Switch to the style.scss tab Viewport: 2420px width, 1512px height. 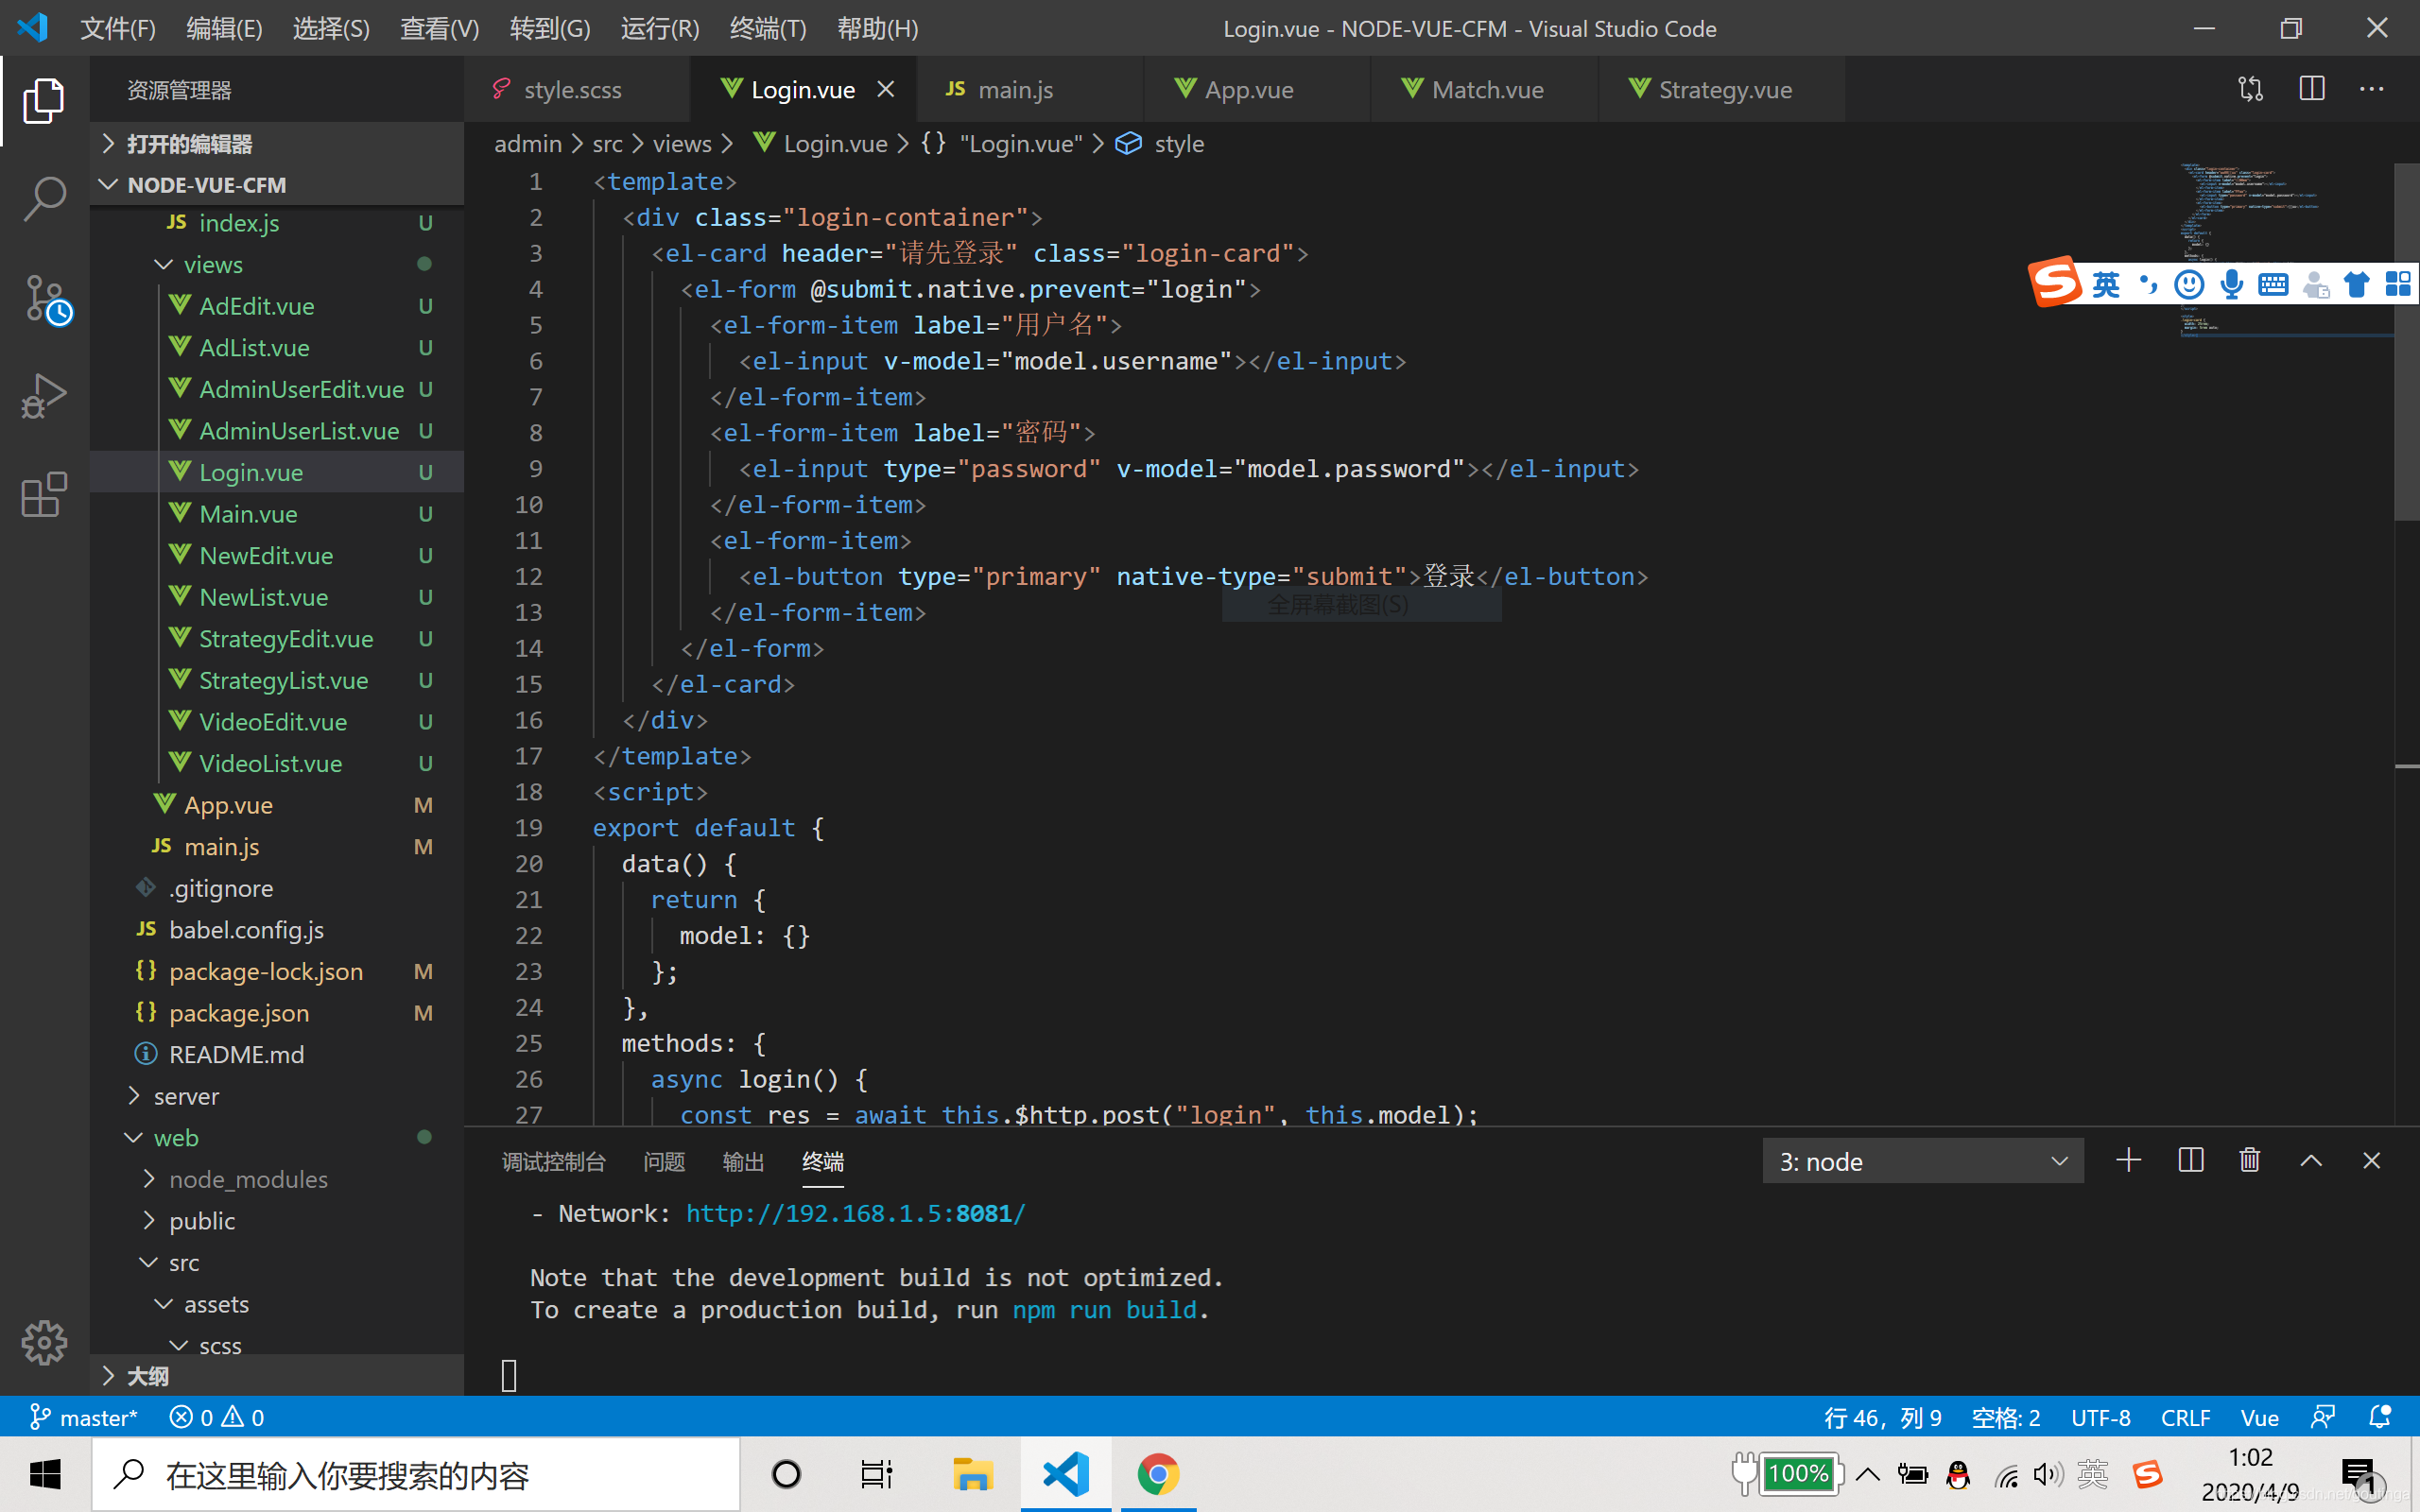click(577, 90)
